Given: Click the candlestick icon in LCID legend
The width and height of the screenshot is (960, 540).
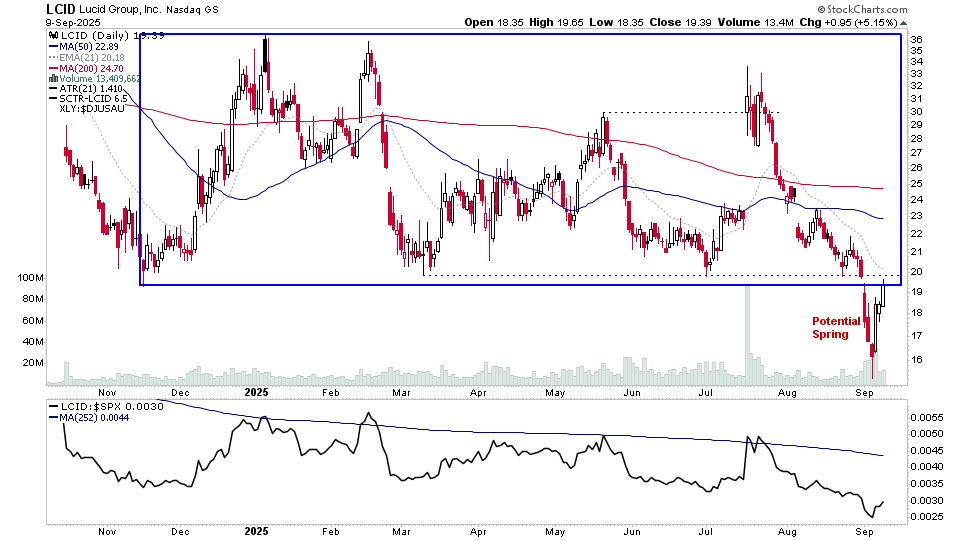Looking at the screenshot, I should tap(54, 36).
